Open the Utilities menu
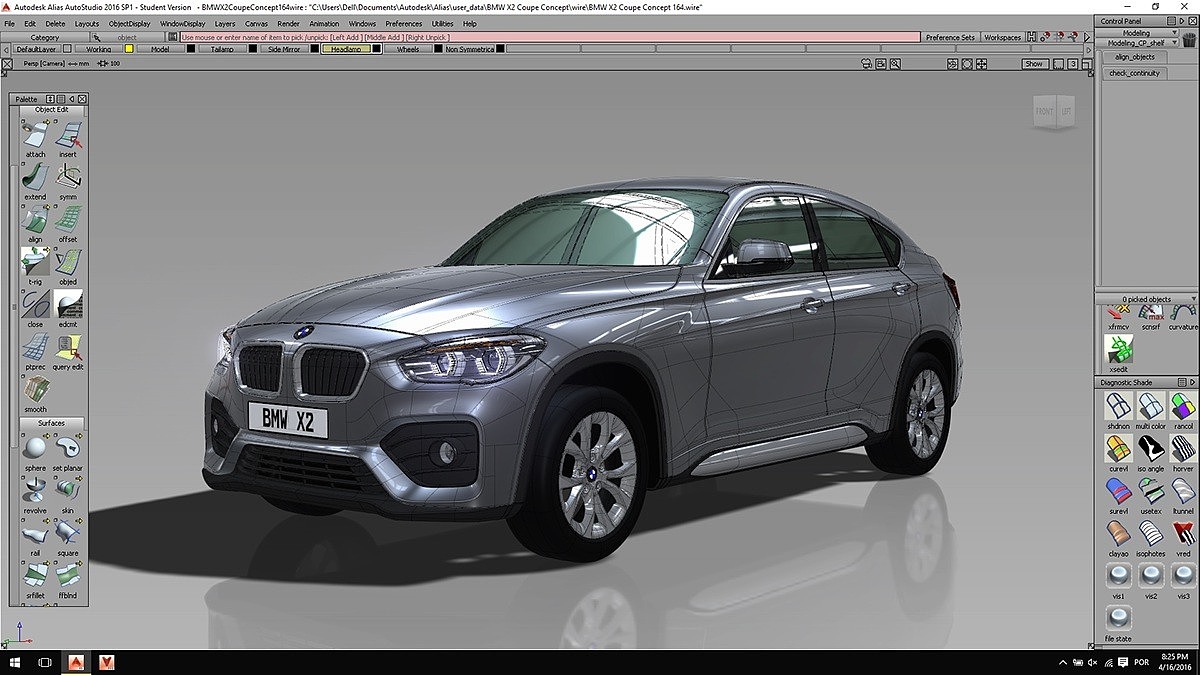Image resolution: width=1200 pixels, height=675 pixels. tap(442, 23)
